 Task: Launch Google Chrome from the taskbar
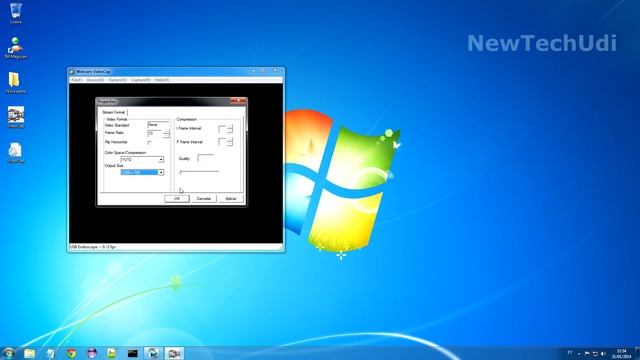71,353
